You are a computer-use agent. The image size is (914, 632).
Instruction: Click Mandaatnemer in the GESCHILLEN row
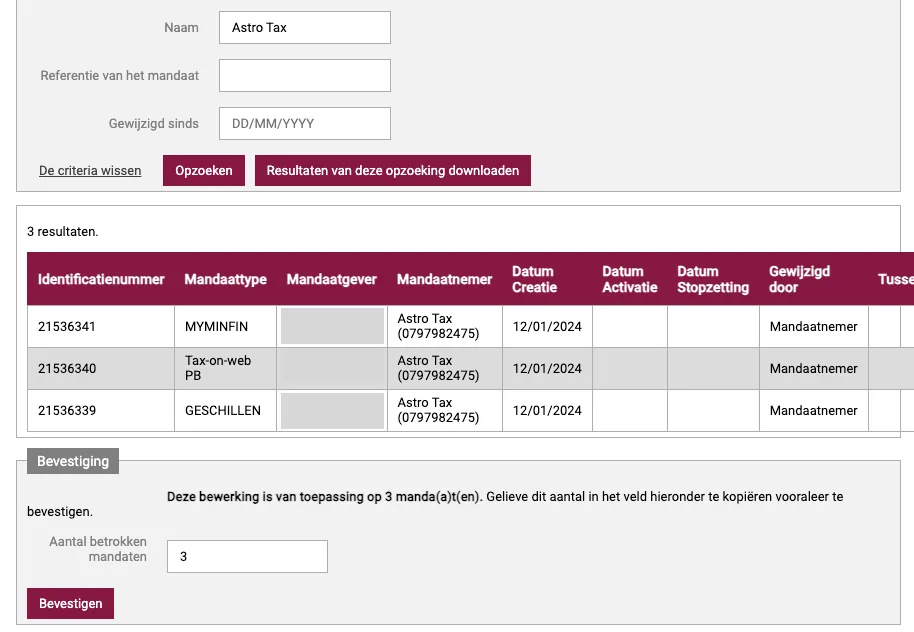[813, 410]
